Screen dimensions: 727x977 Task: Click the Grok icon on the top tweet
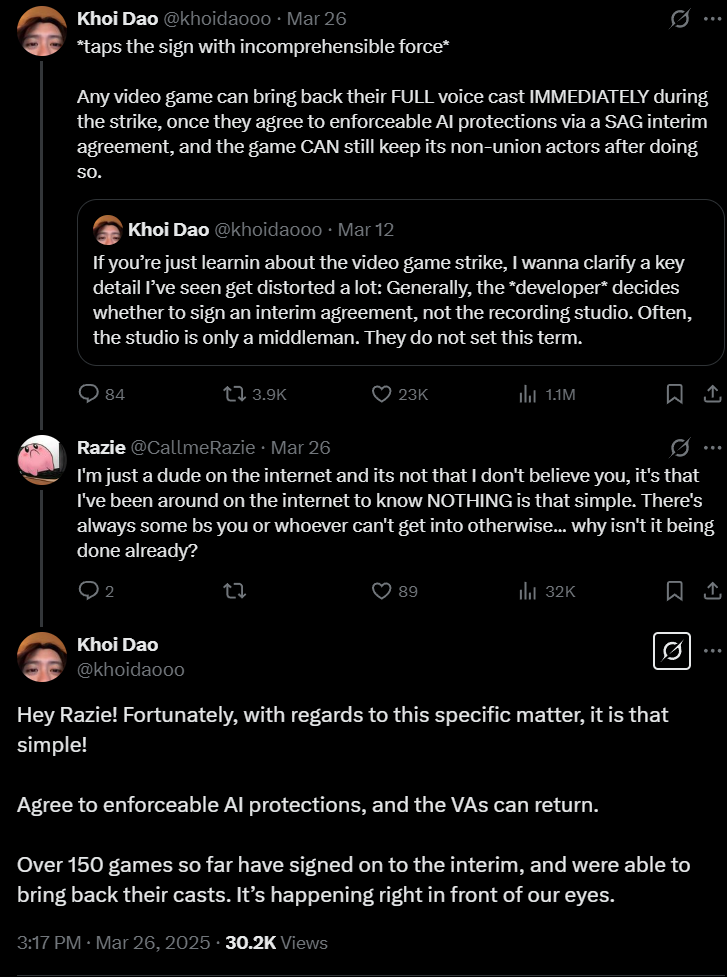pos(680,19)
